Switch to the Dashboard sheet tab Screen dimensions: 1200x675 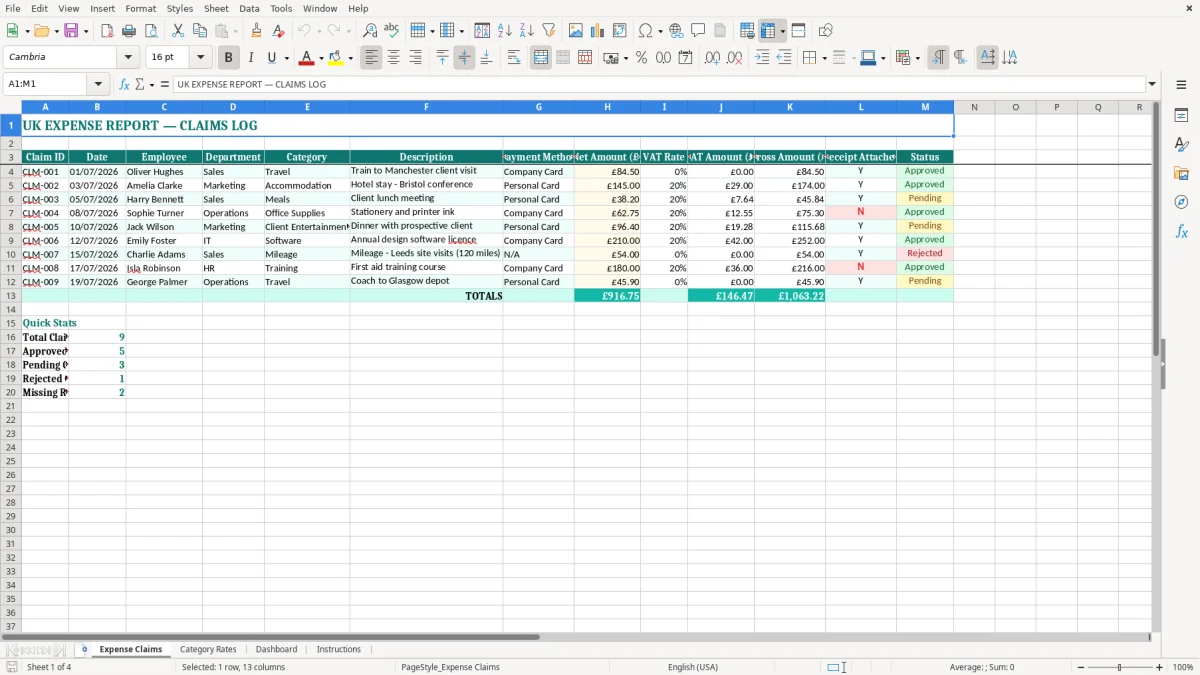276,650
